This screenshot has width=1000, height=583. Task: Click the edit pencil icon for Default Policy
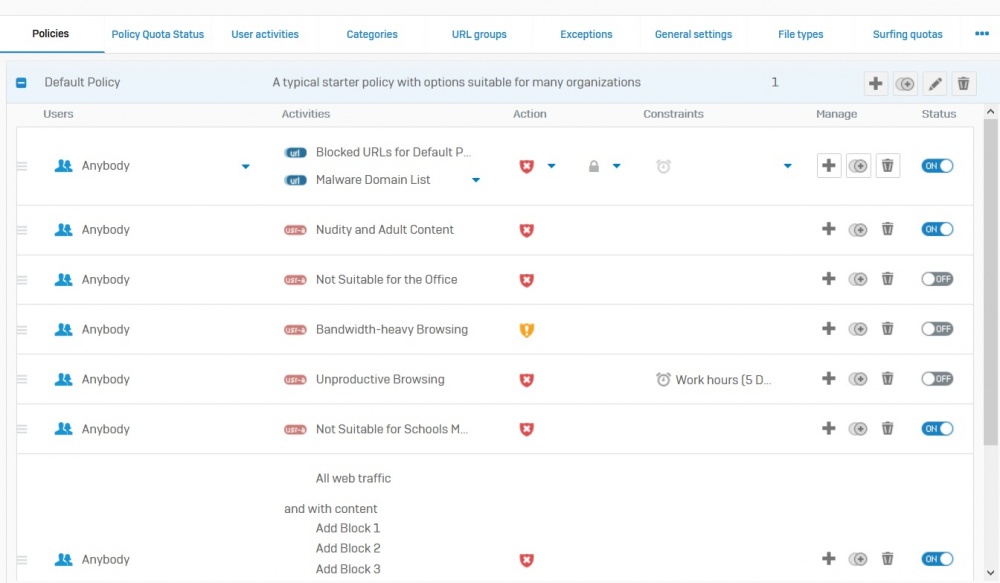[934, 84]
